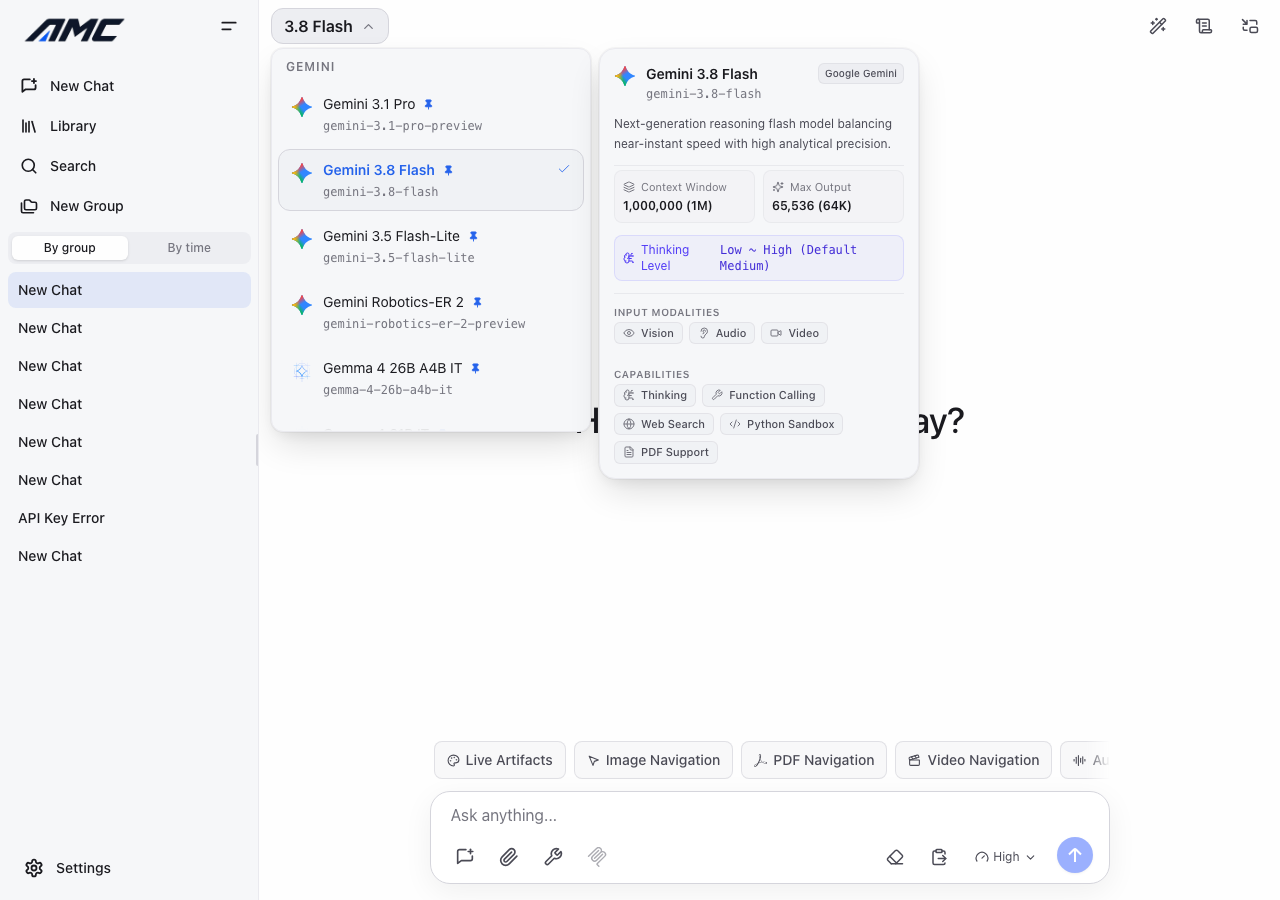Click the Live Artifacts suggestion chip
This screenshot has height=900, width=1280.
click(x=500, y=760)
